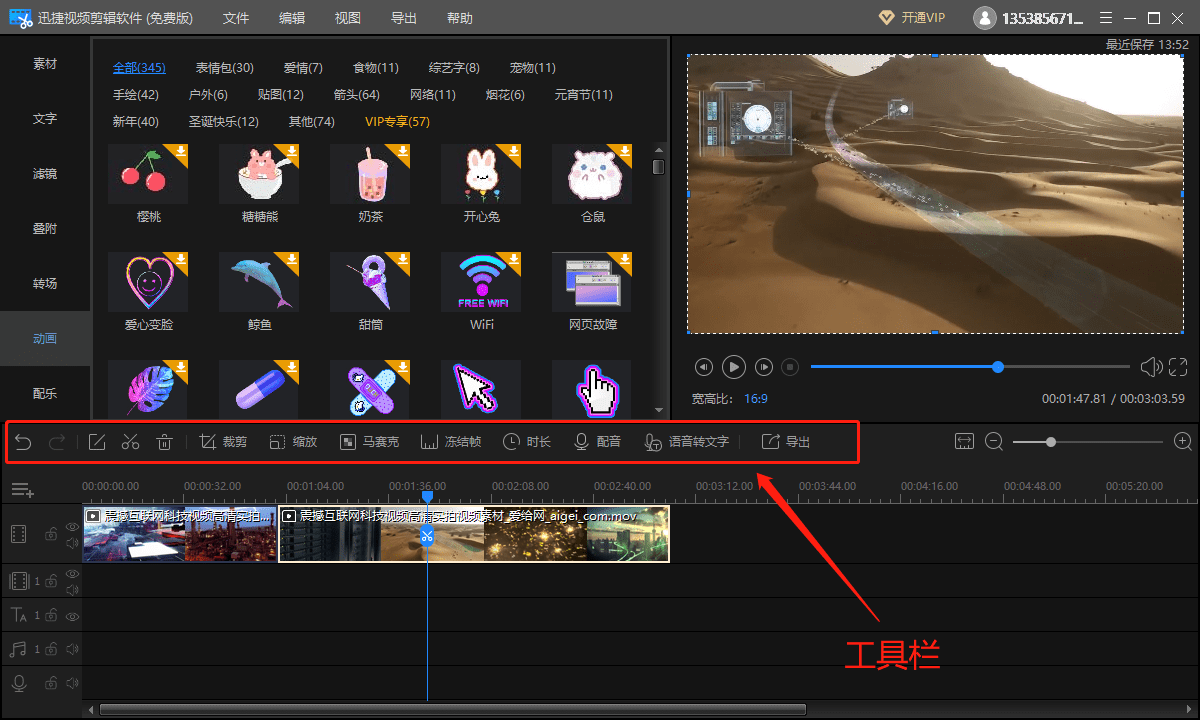This screenshot has height=720, width=1200.
Task: Start the 配音 voiceover microphone tool
Action: click(597, 442)
